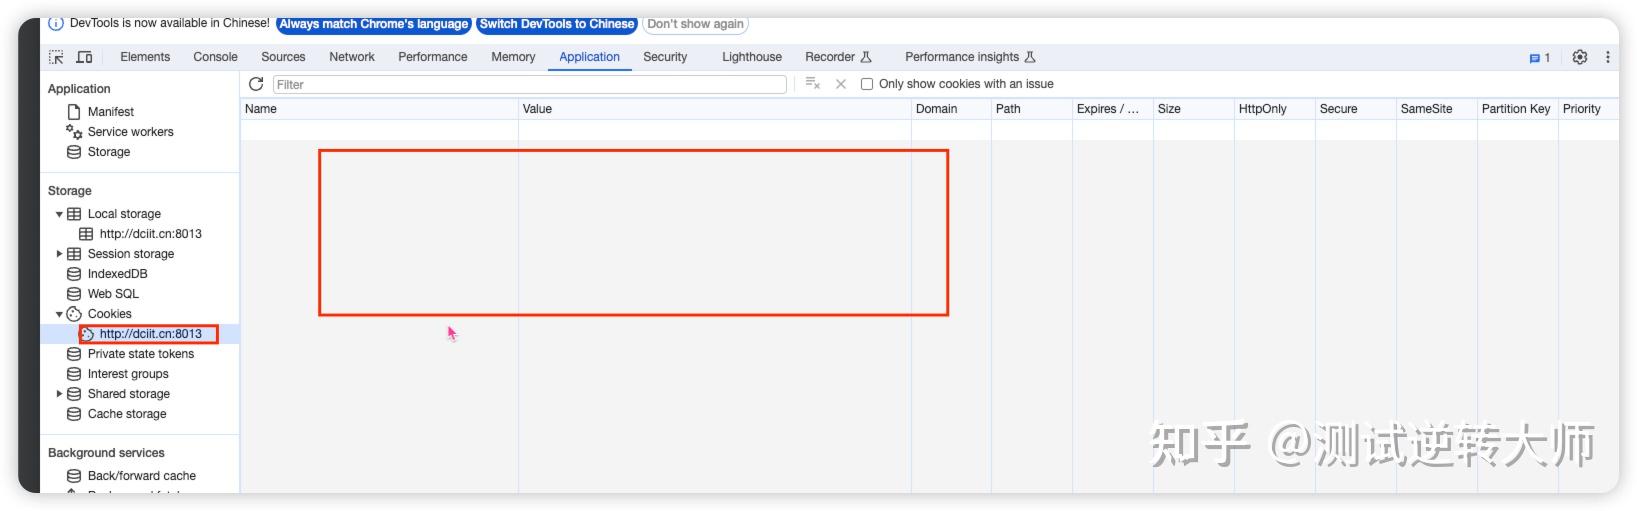Click Switch DevTools to Chinese button

tap(556, 24)
